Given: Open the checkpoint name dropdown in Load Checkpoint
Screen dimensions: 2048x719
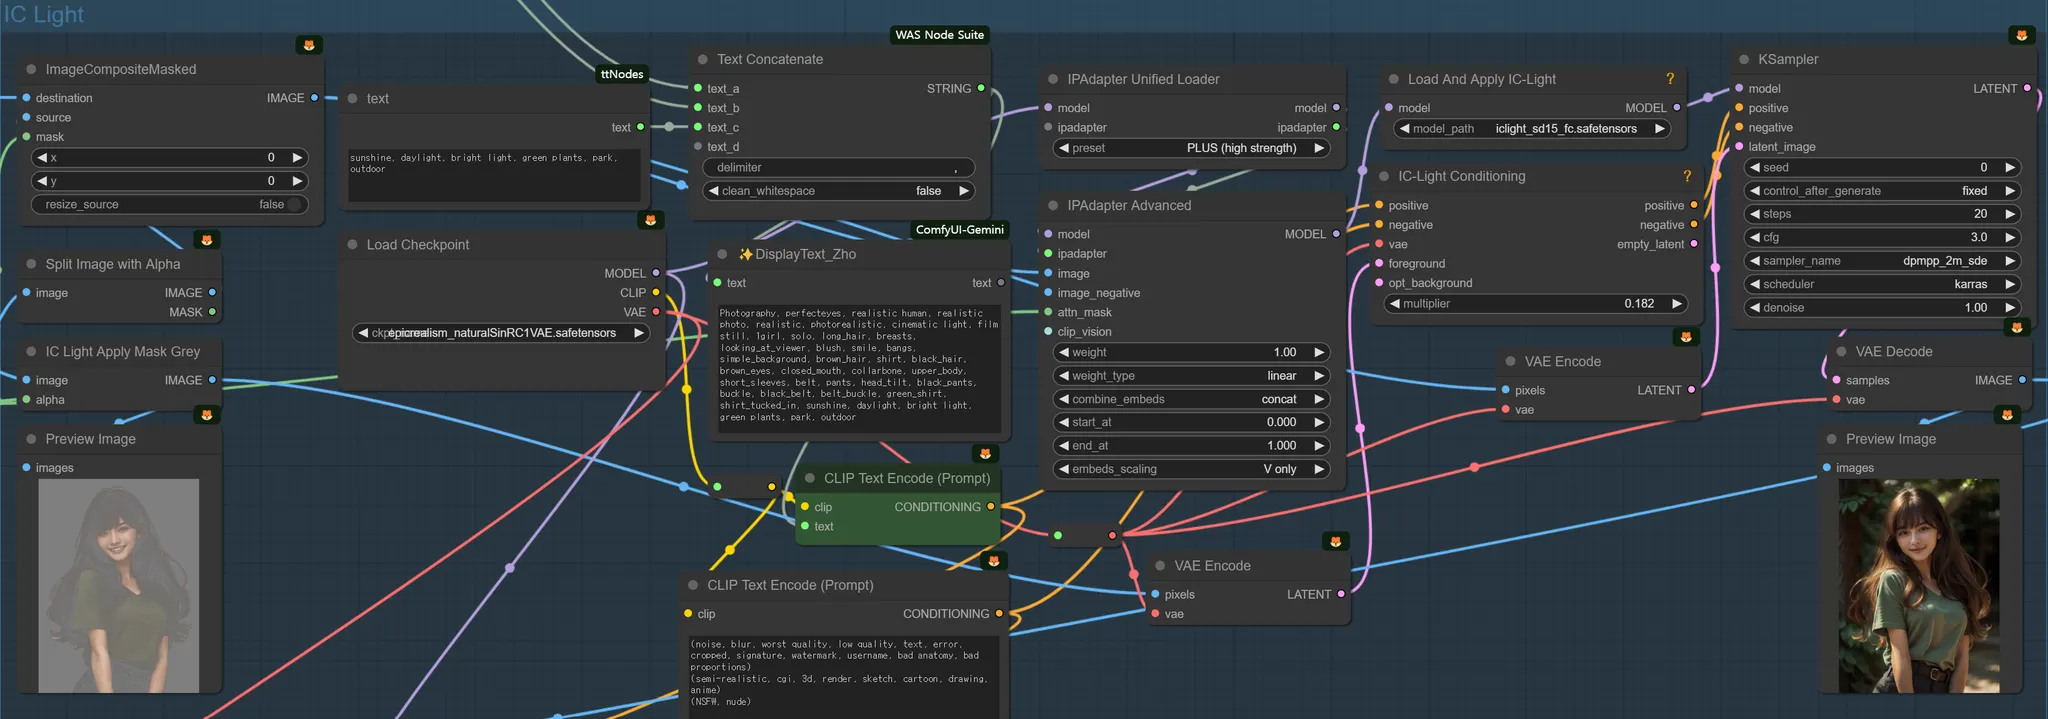Looking at the screenshot, I should 502,333.
